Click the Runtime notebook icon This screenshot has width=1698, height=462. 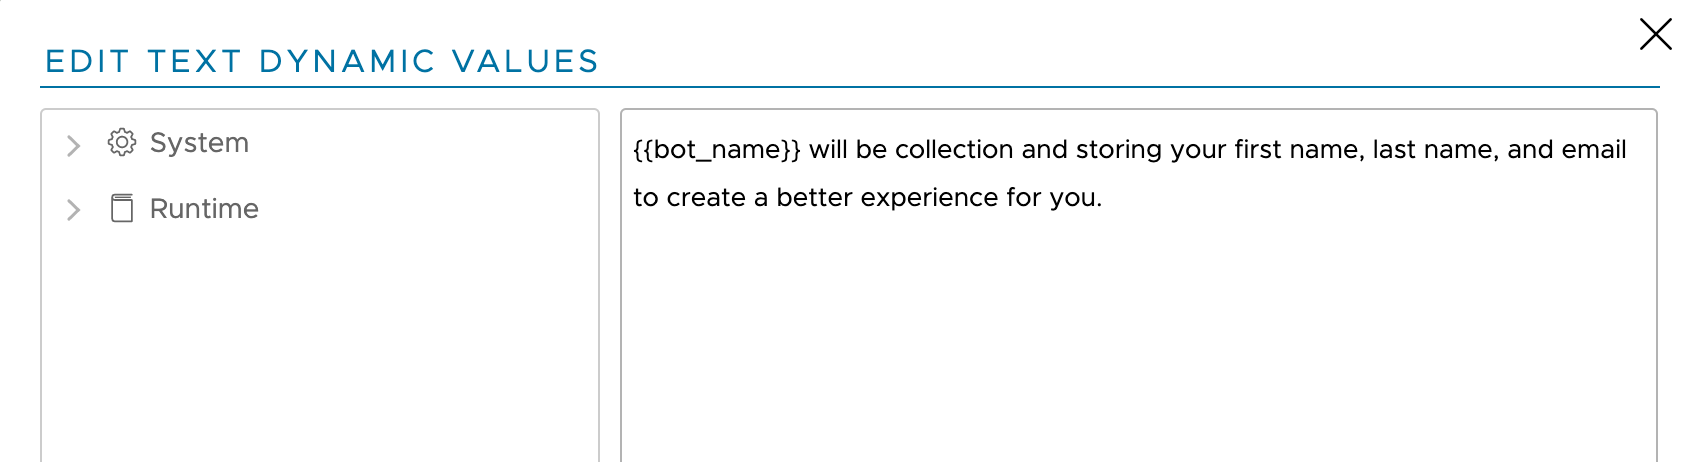point(122,209)
